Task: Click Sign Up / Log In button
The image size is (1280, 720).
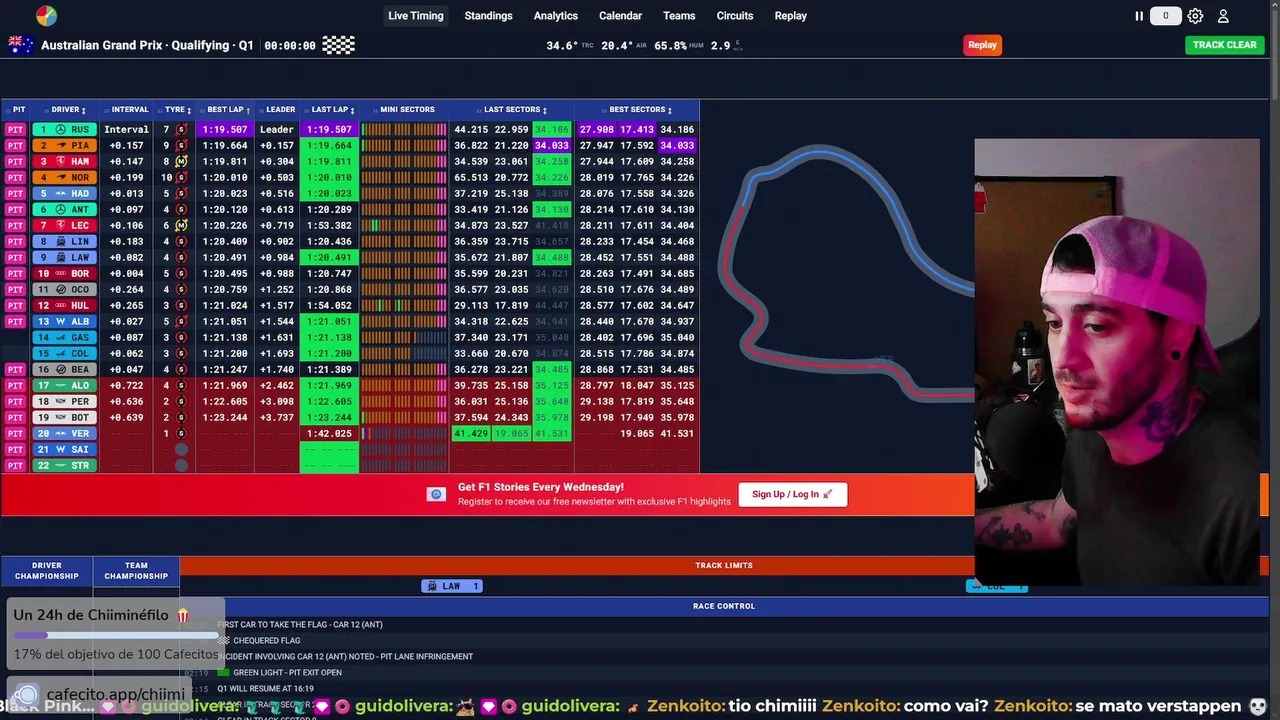Action: (x=793, y=494)
